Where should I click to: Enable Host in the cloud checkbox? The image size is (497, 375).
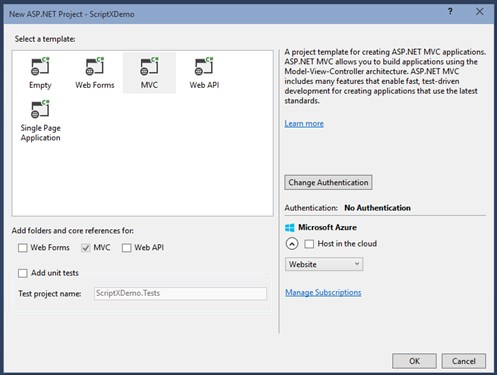(309, 244)
